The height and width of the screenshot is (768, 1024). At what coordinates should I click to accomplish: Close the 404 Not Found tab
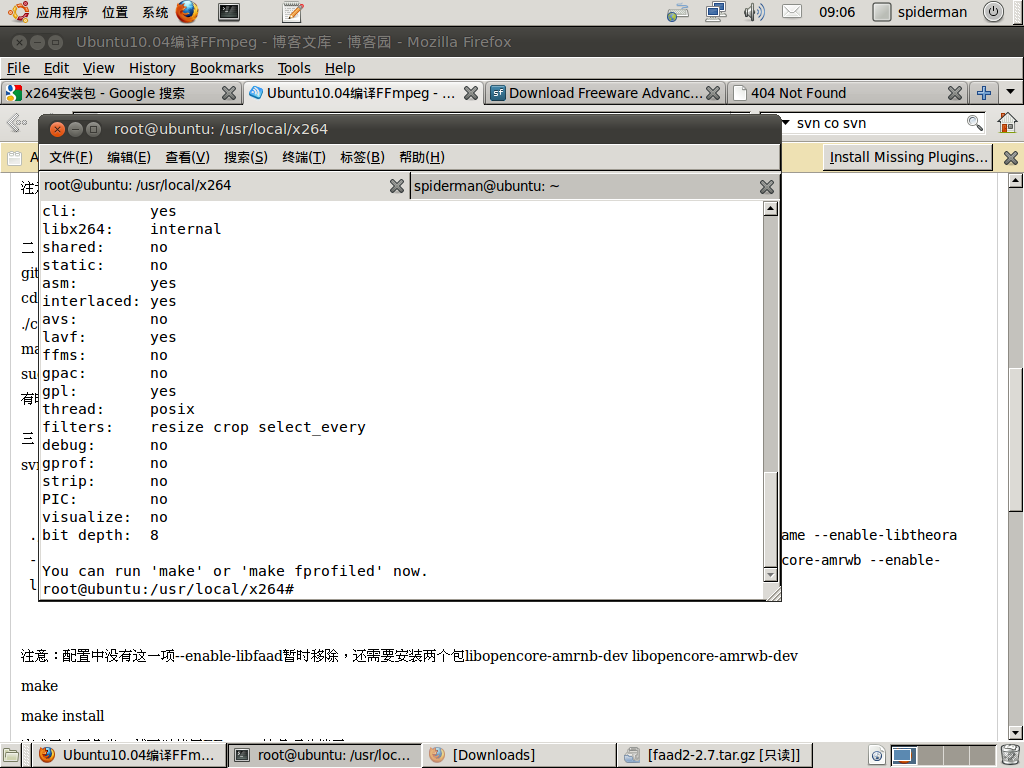click(955, 93)
